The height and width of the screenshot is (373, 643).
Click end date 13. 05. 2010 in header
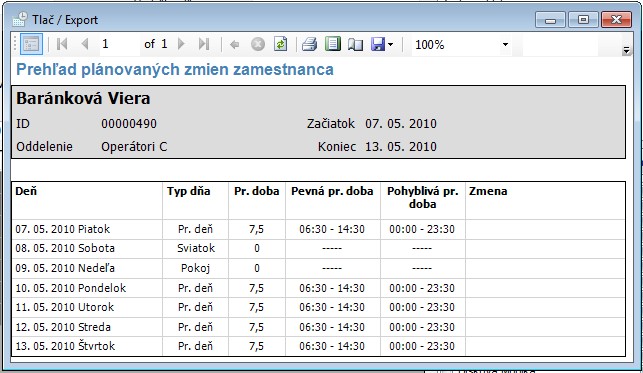click(x=401, y=146)
